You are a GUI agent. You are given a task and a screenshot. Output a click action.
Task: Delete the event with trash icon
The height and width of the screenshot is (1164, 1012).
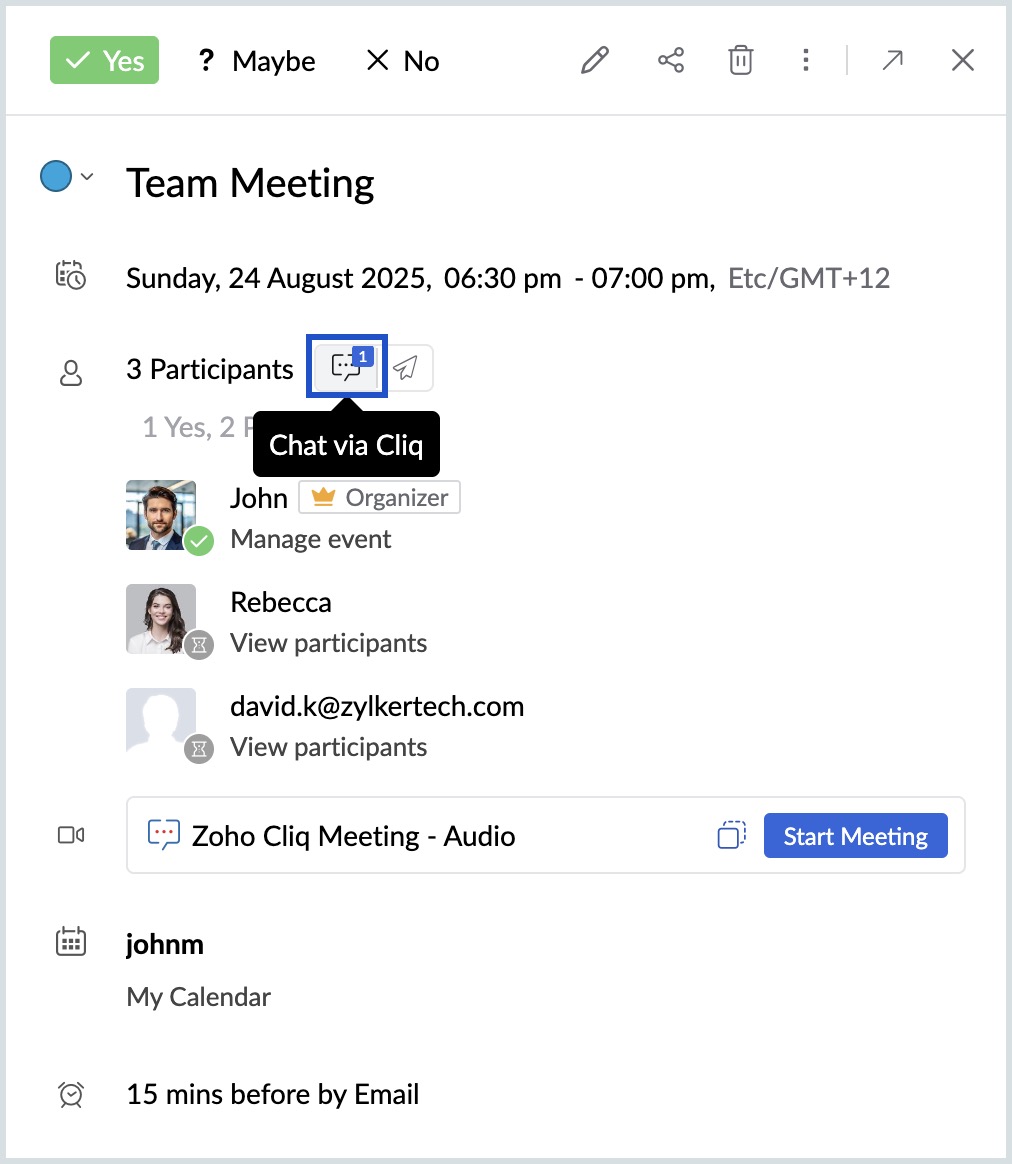[740, 61]
